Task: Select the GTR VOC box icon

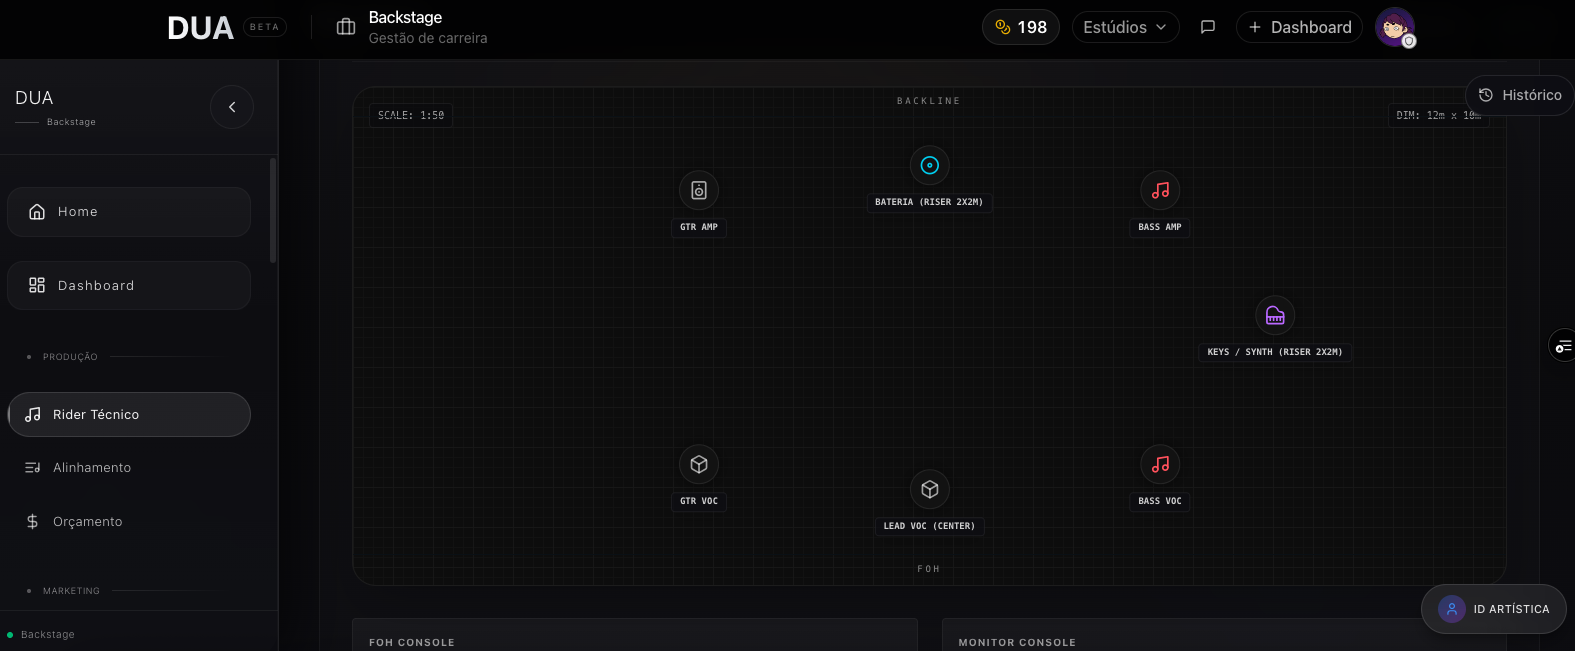Action: click(x=699, y=465)
